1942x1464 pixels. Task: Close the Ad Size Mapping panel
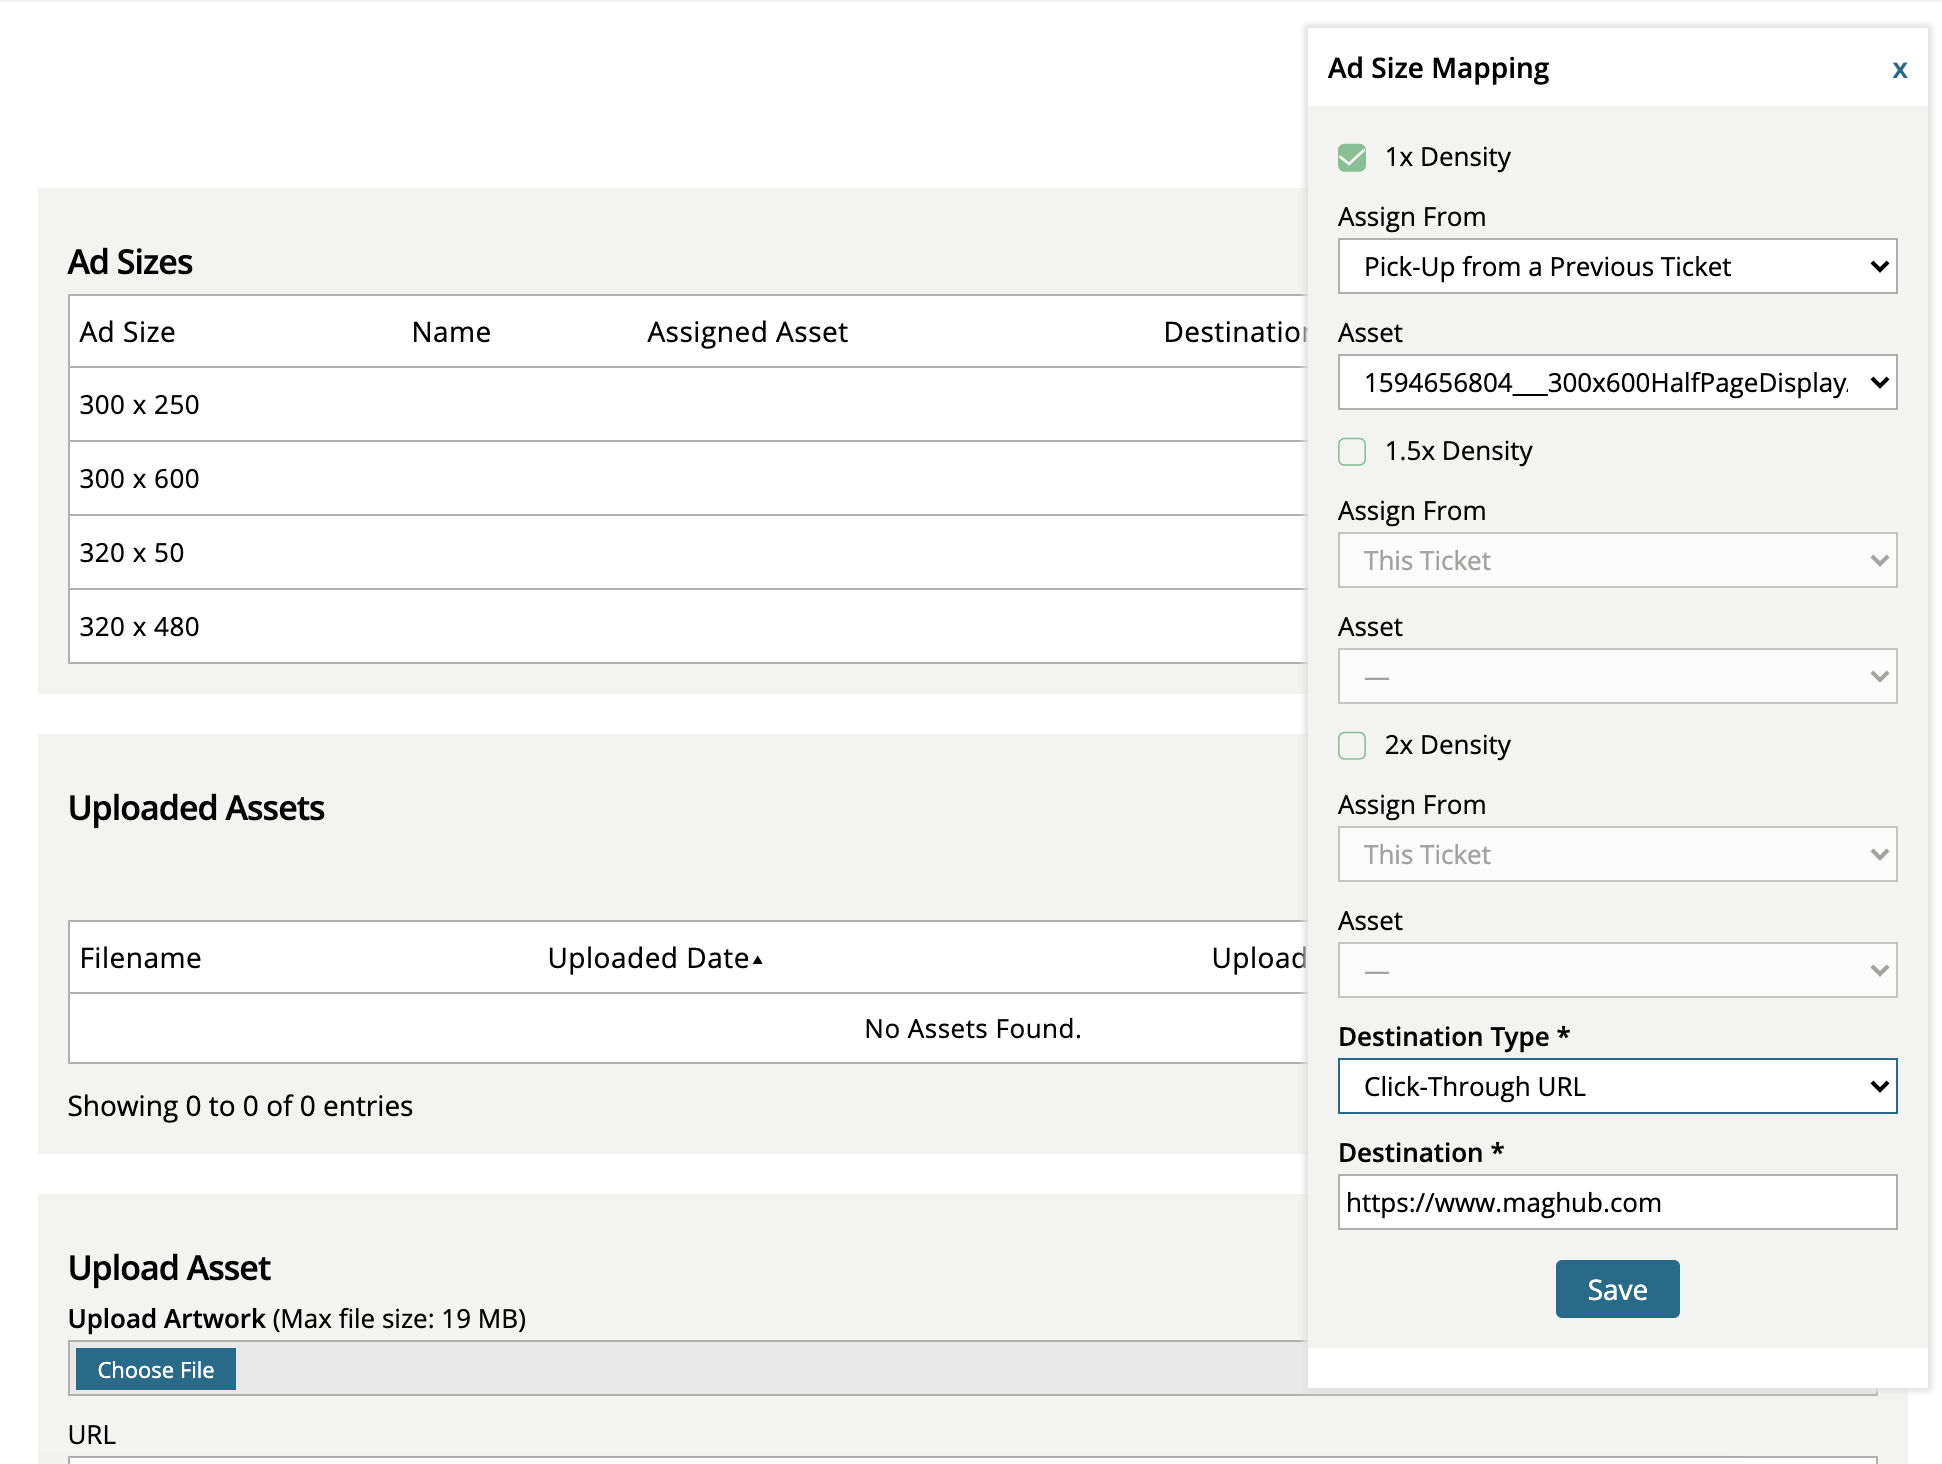(x=1899, y=70)
